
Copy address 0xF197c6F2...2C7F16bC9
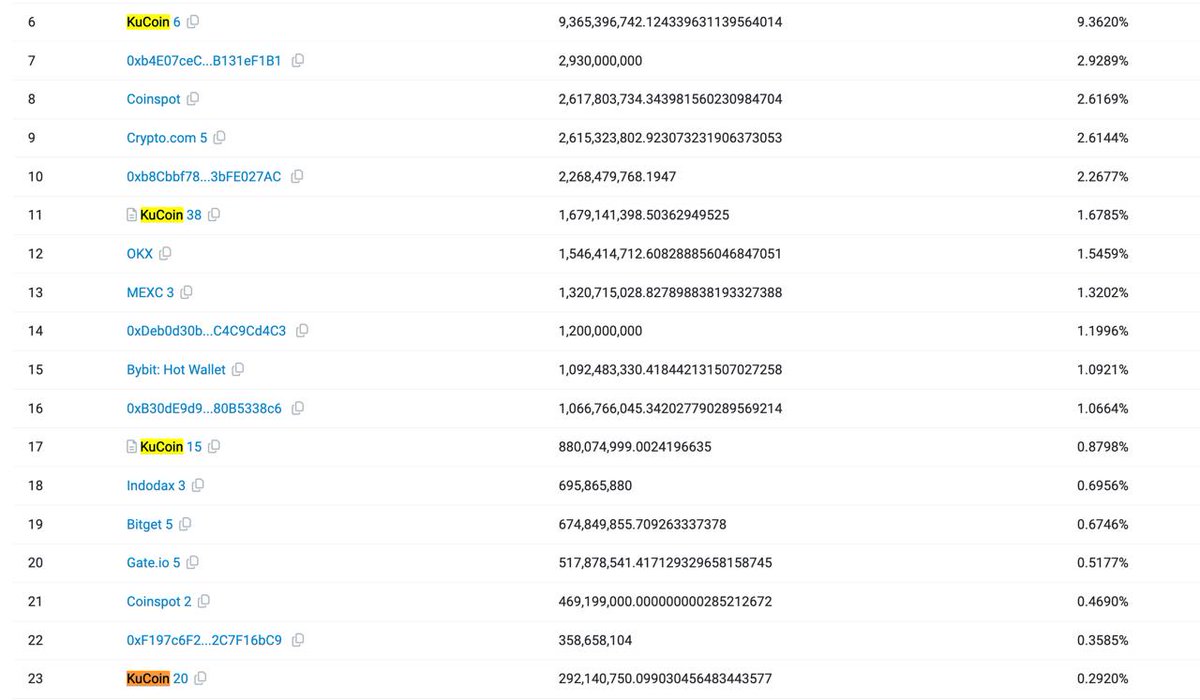[x=298, y=640]
